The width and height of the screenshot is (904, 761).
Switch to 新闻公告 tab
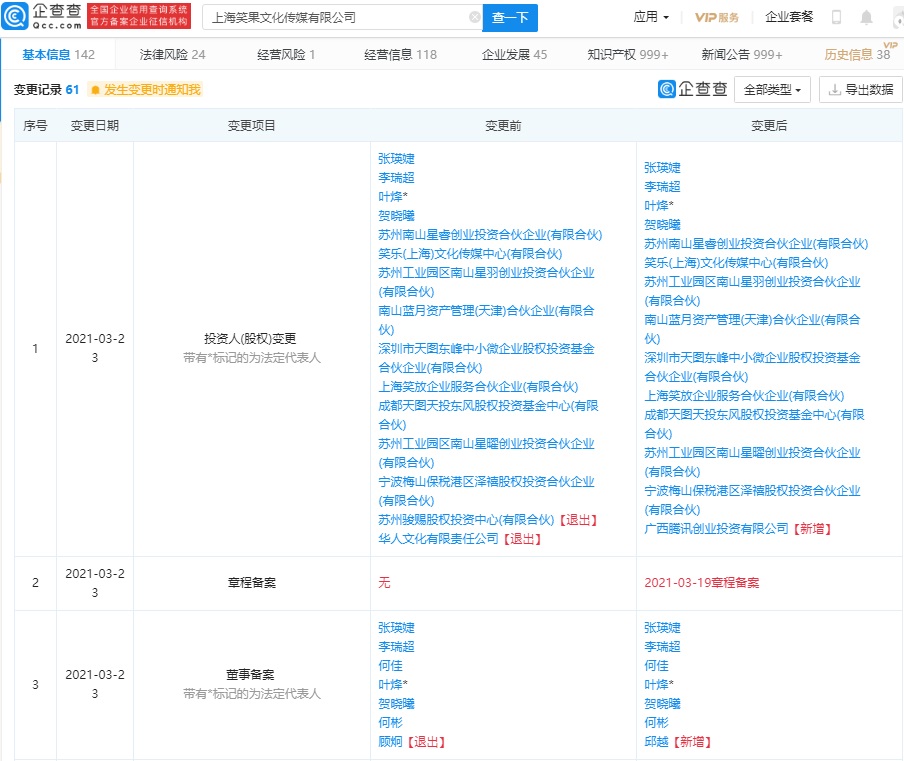(x=742, y=55)
